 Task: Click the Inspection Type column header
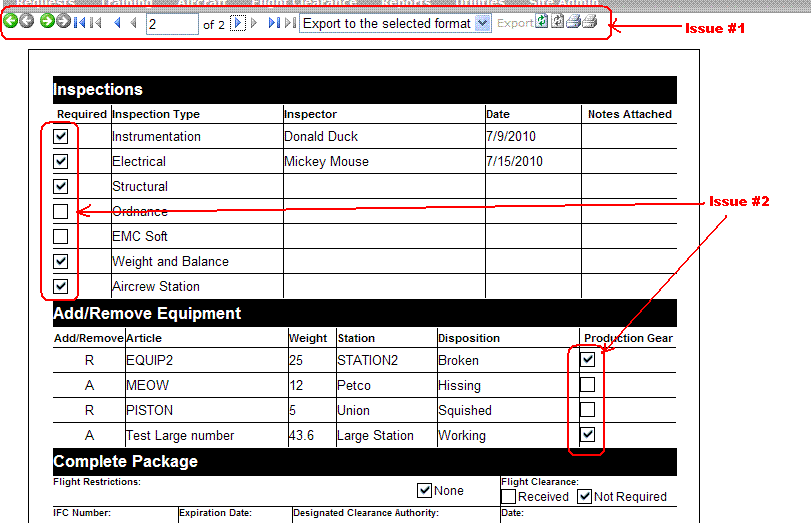point(156,114)
